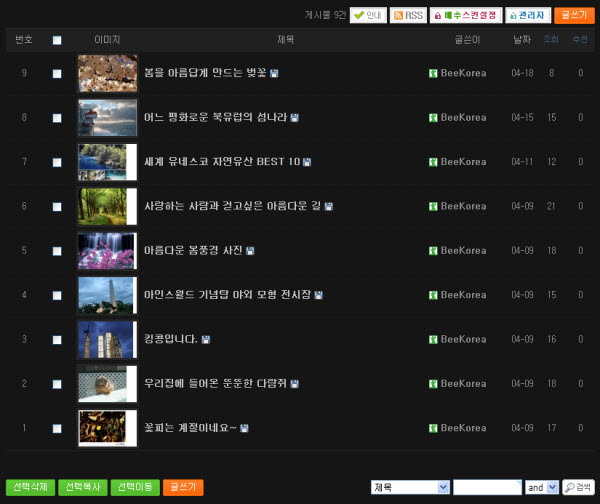The width and height of the screenshot is (600, 504).
Task: Open the and operator dropdown
Action: [x=542, y=487]
